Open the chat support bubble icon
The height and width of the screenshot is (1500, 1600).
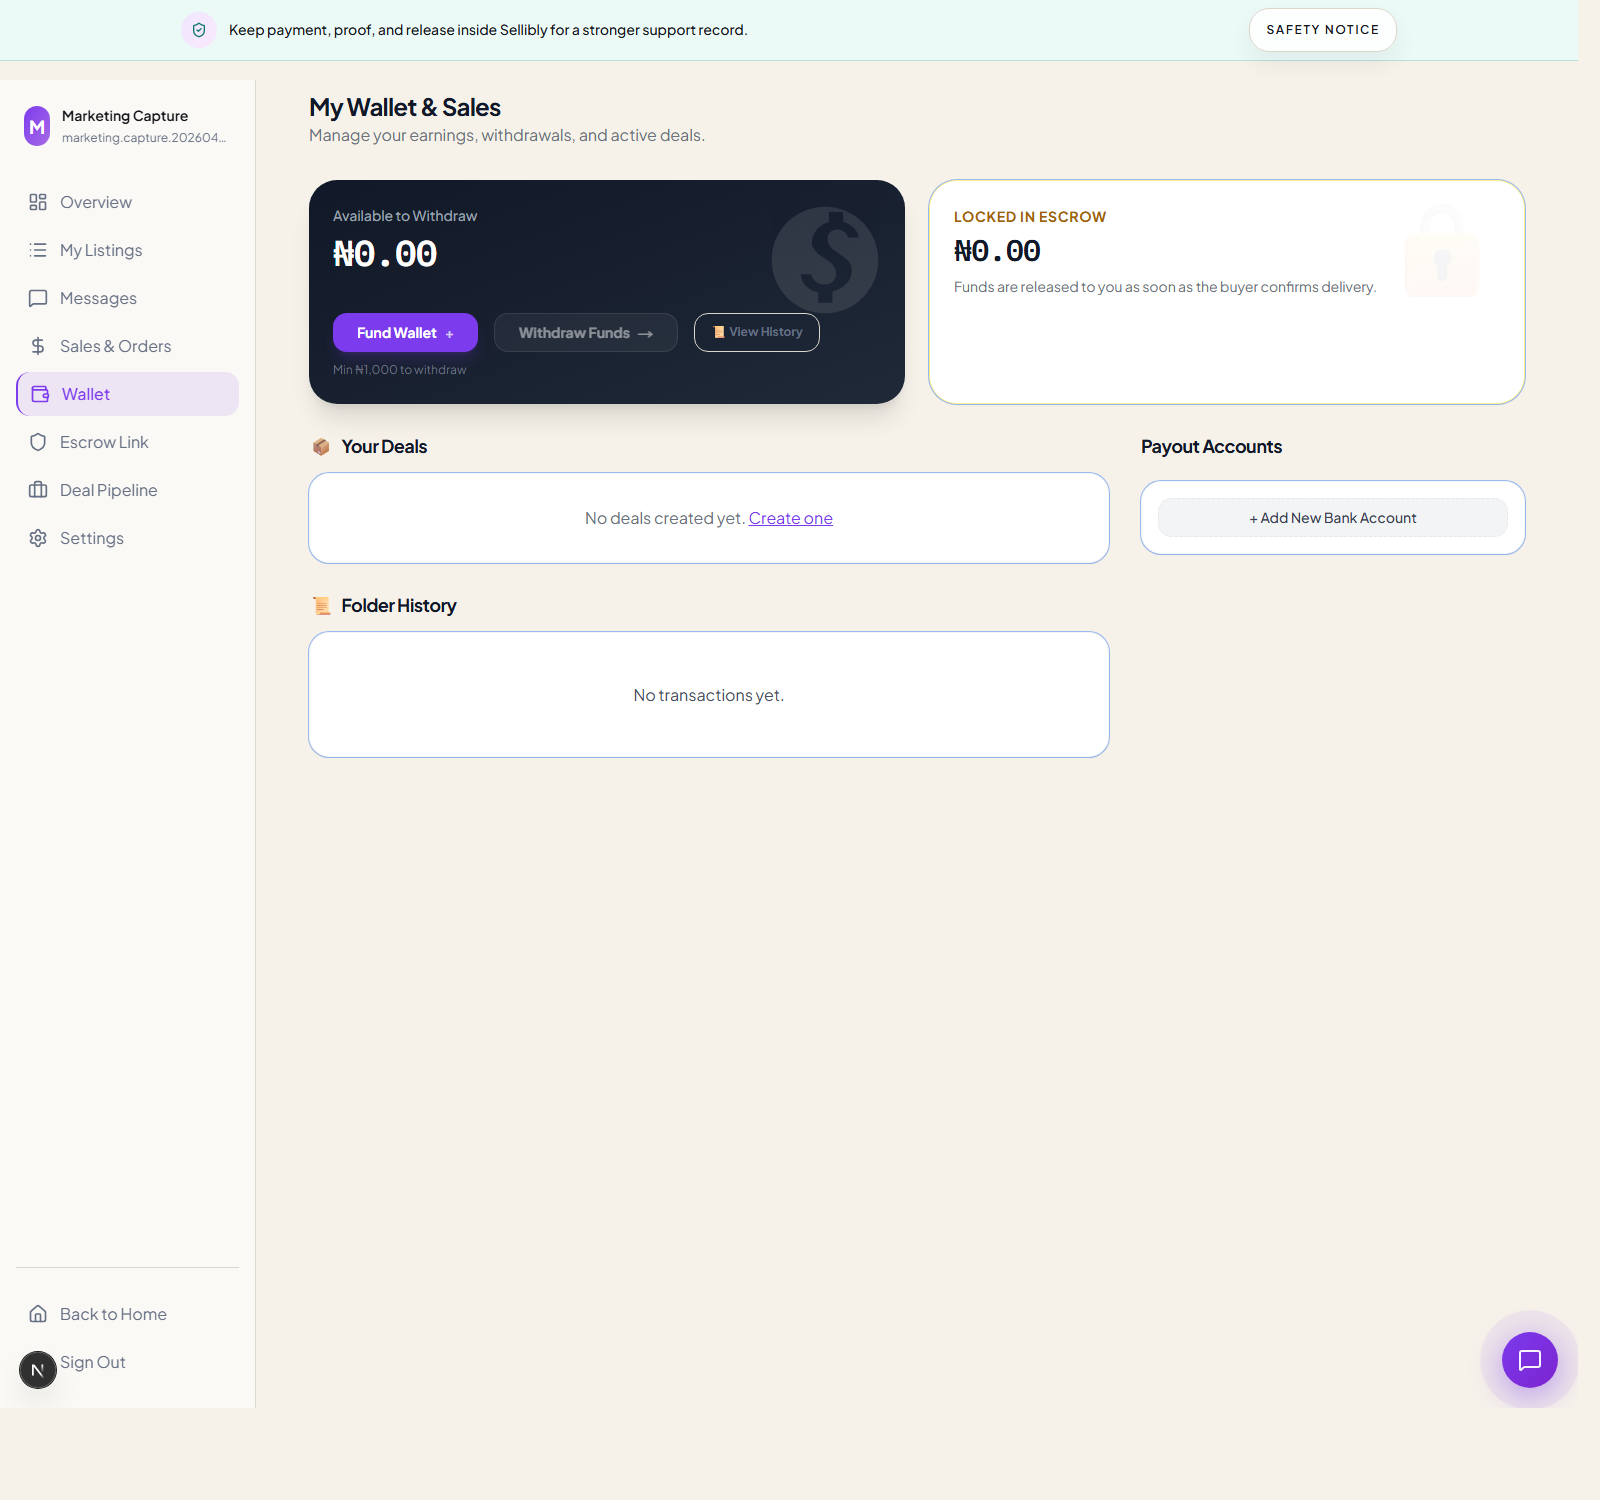tap(1530, 1360)
